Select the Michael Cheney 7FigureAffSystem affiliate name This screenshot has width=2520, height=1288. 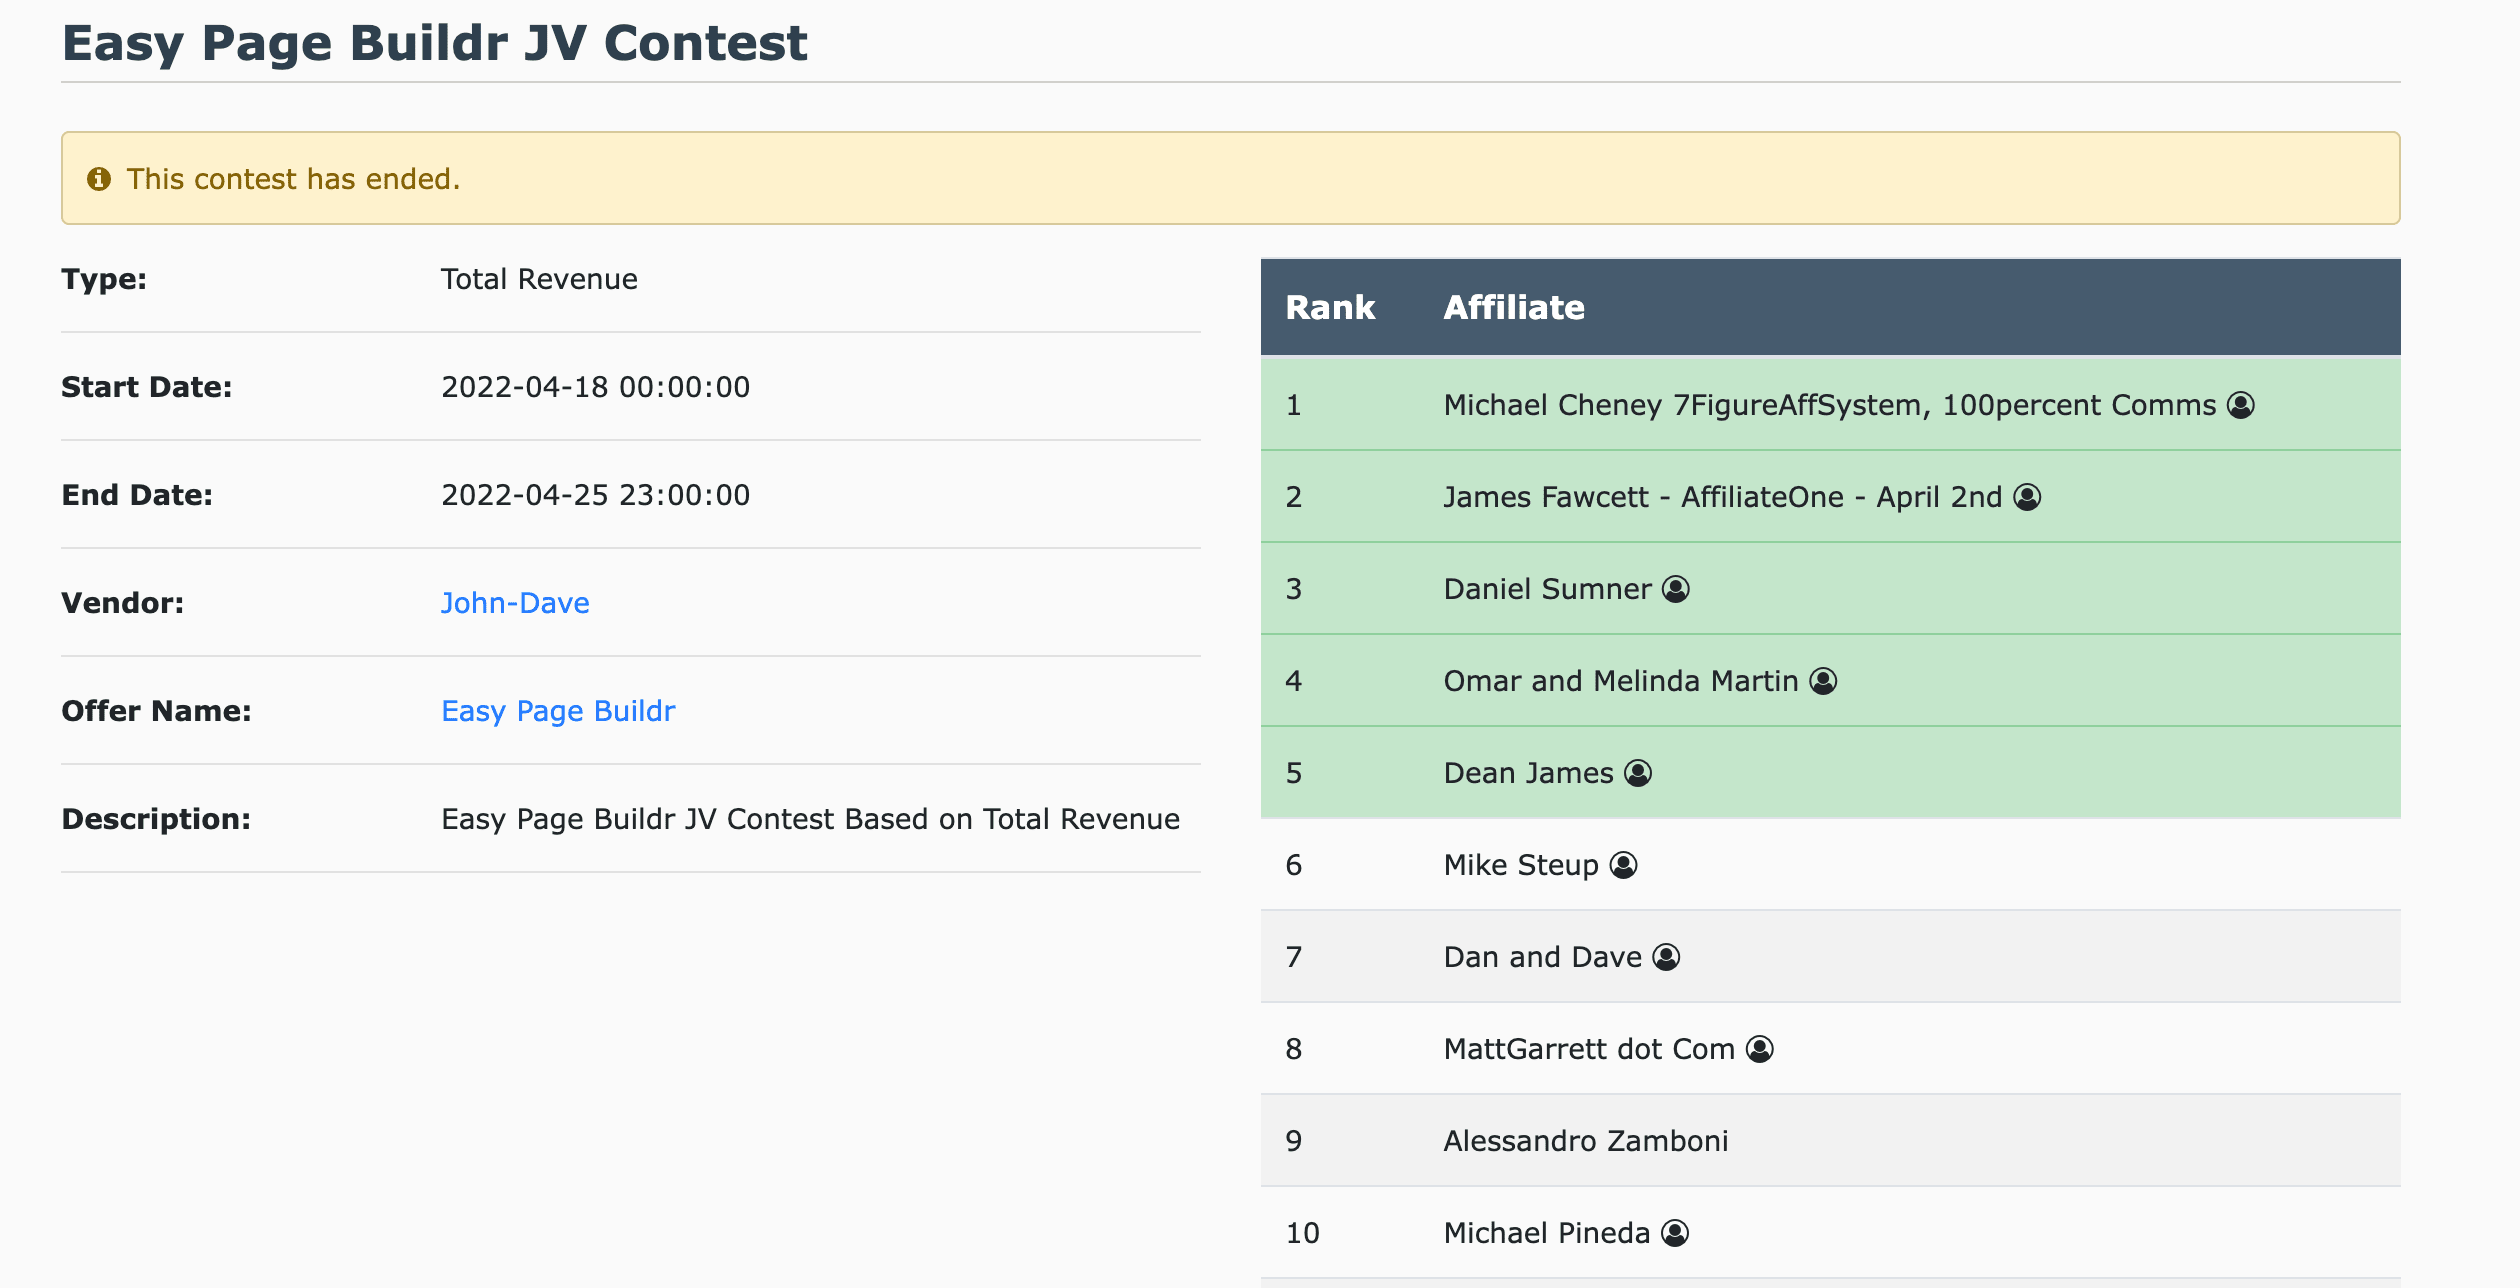(1830, 405)
